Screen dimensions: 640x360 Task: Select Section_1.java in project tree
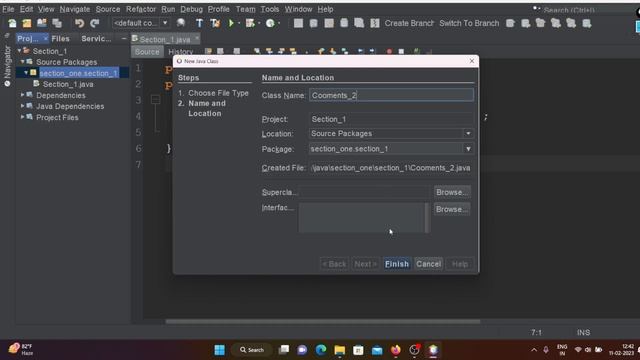click(x=68, y=84)
